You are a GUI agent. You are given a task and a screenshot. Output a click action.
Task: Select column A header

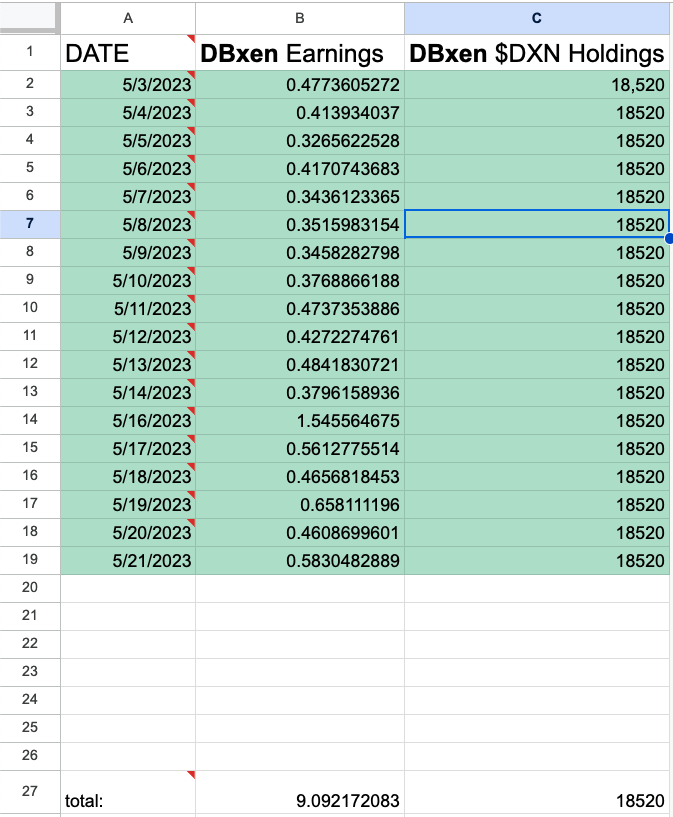128,18
